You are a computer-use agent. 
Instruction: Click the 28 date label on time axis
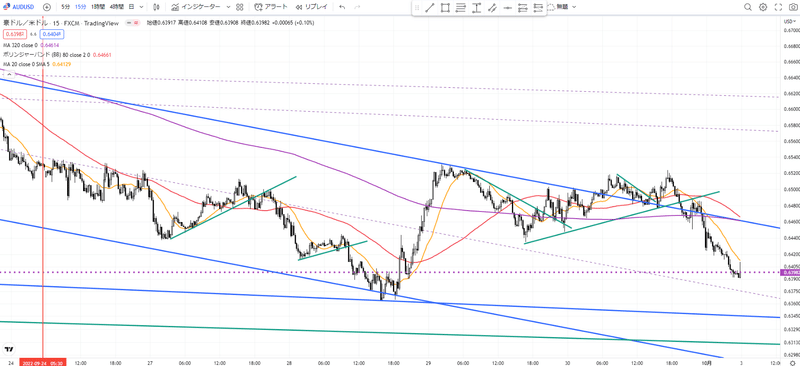(290, 363)
